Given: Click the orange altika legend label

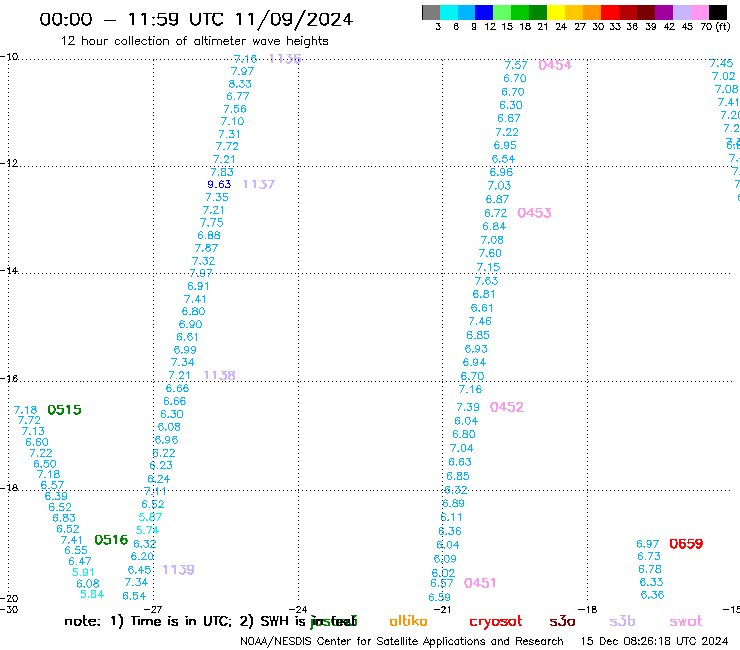Looking at the screenshot, I should [x=408, y=621].
